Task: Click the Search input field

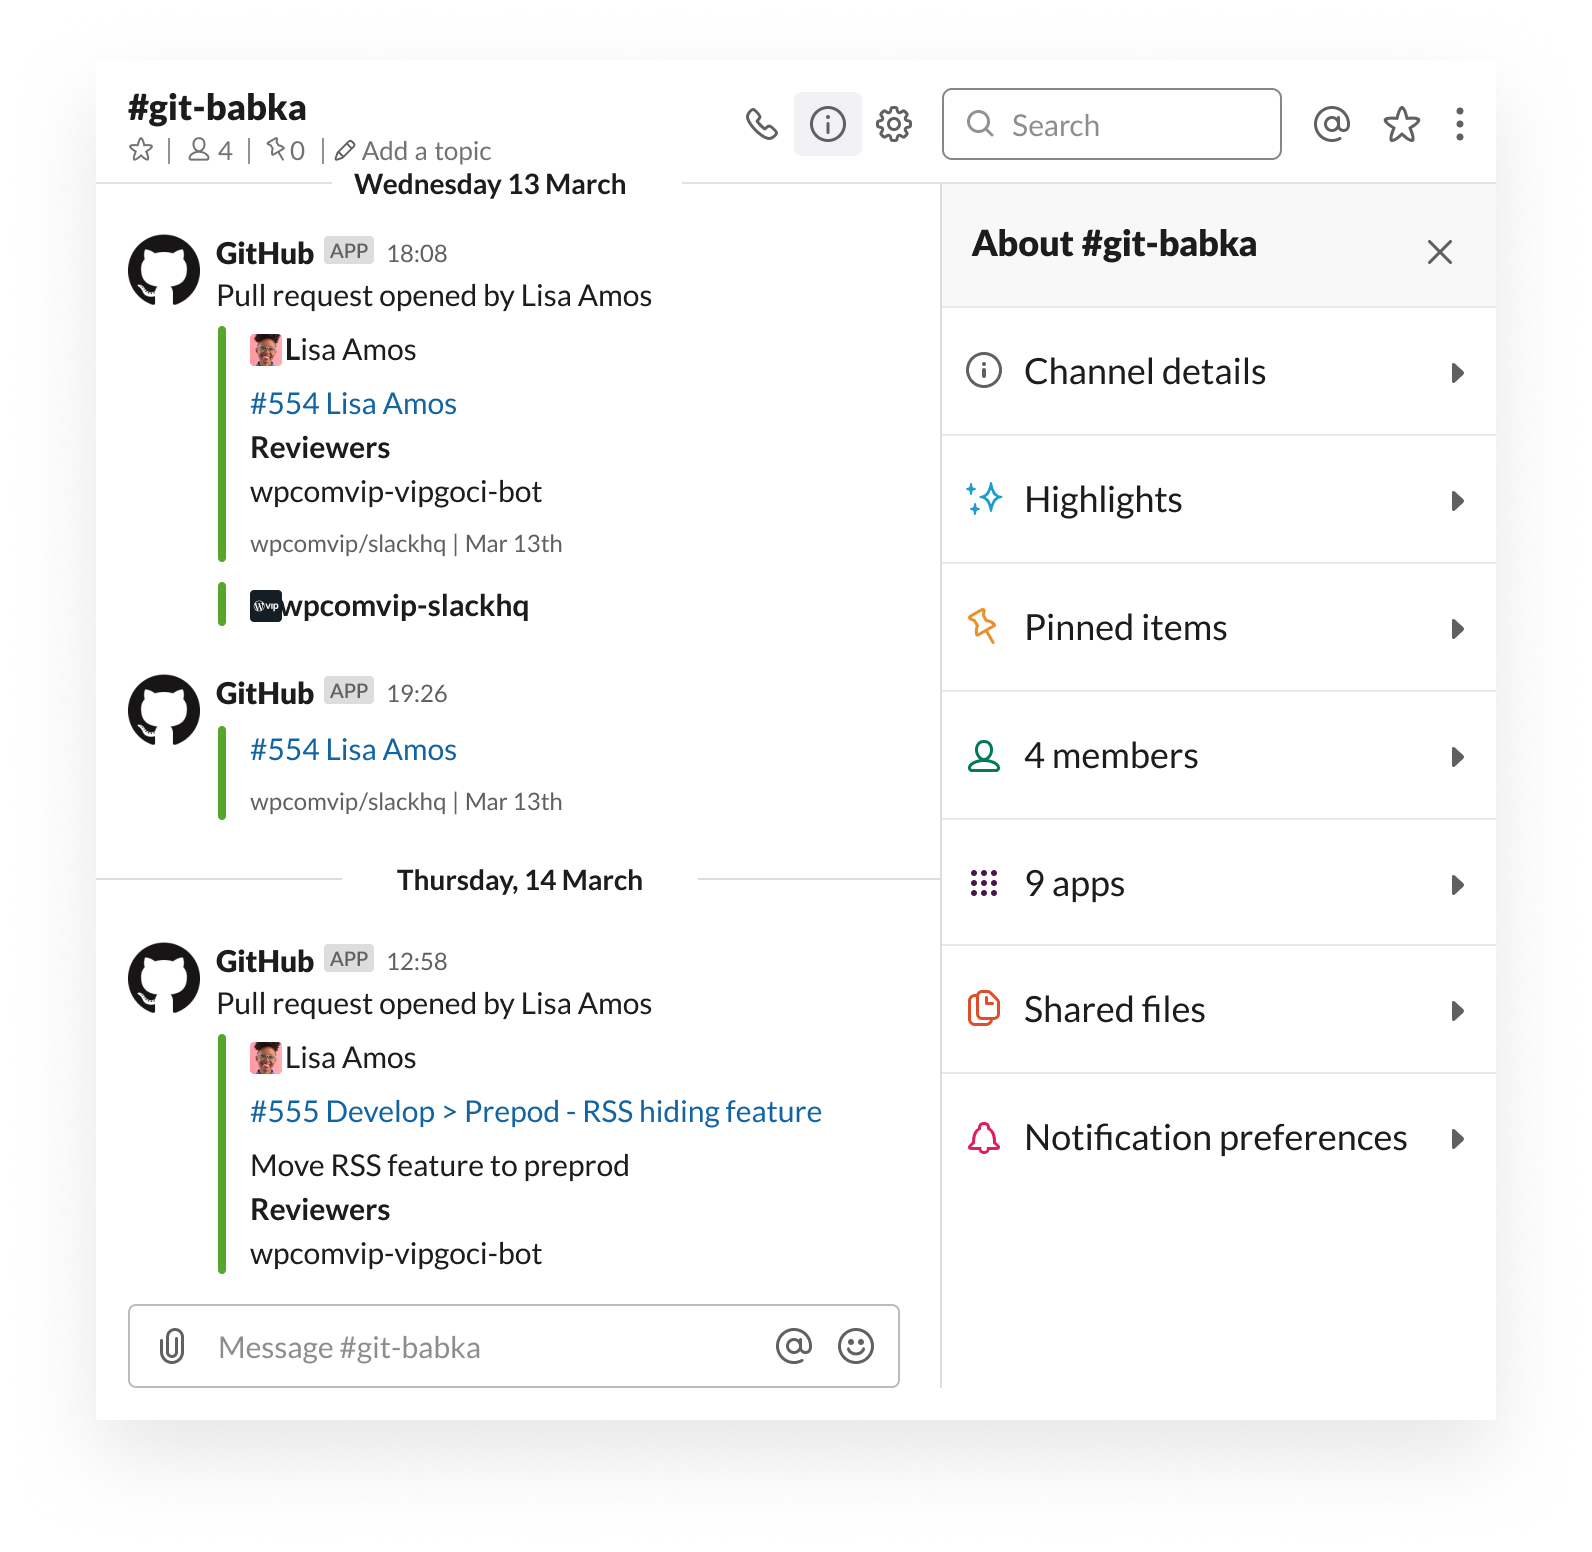Action: (1112, 124)
